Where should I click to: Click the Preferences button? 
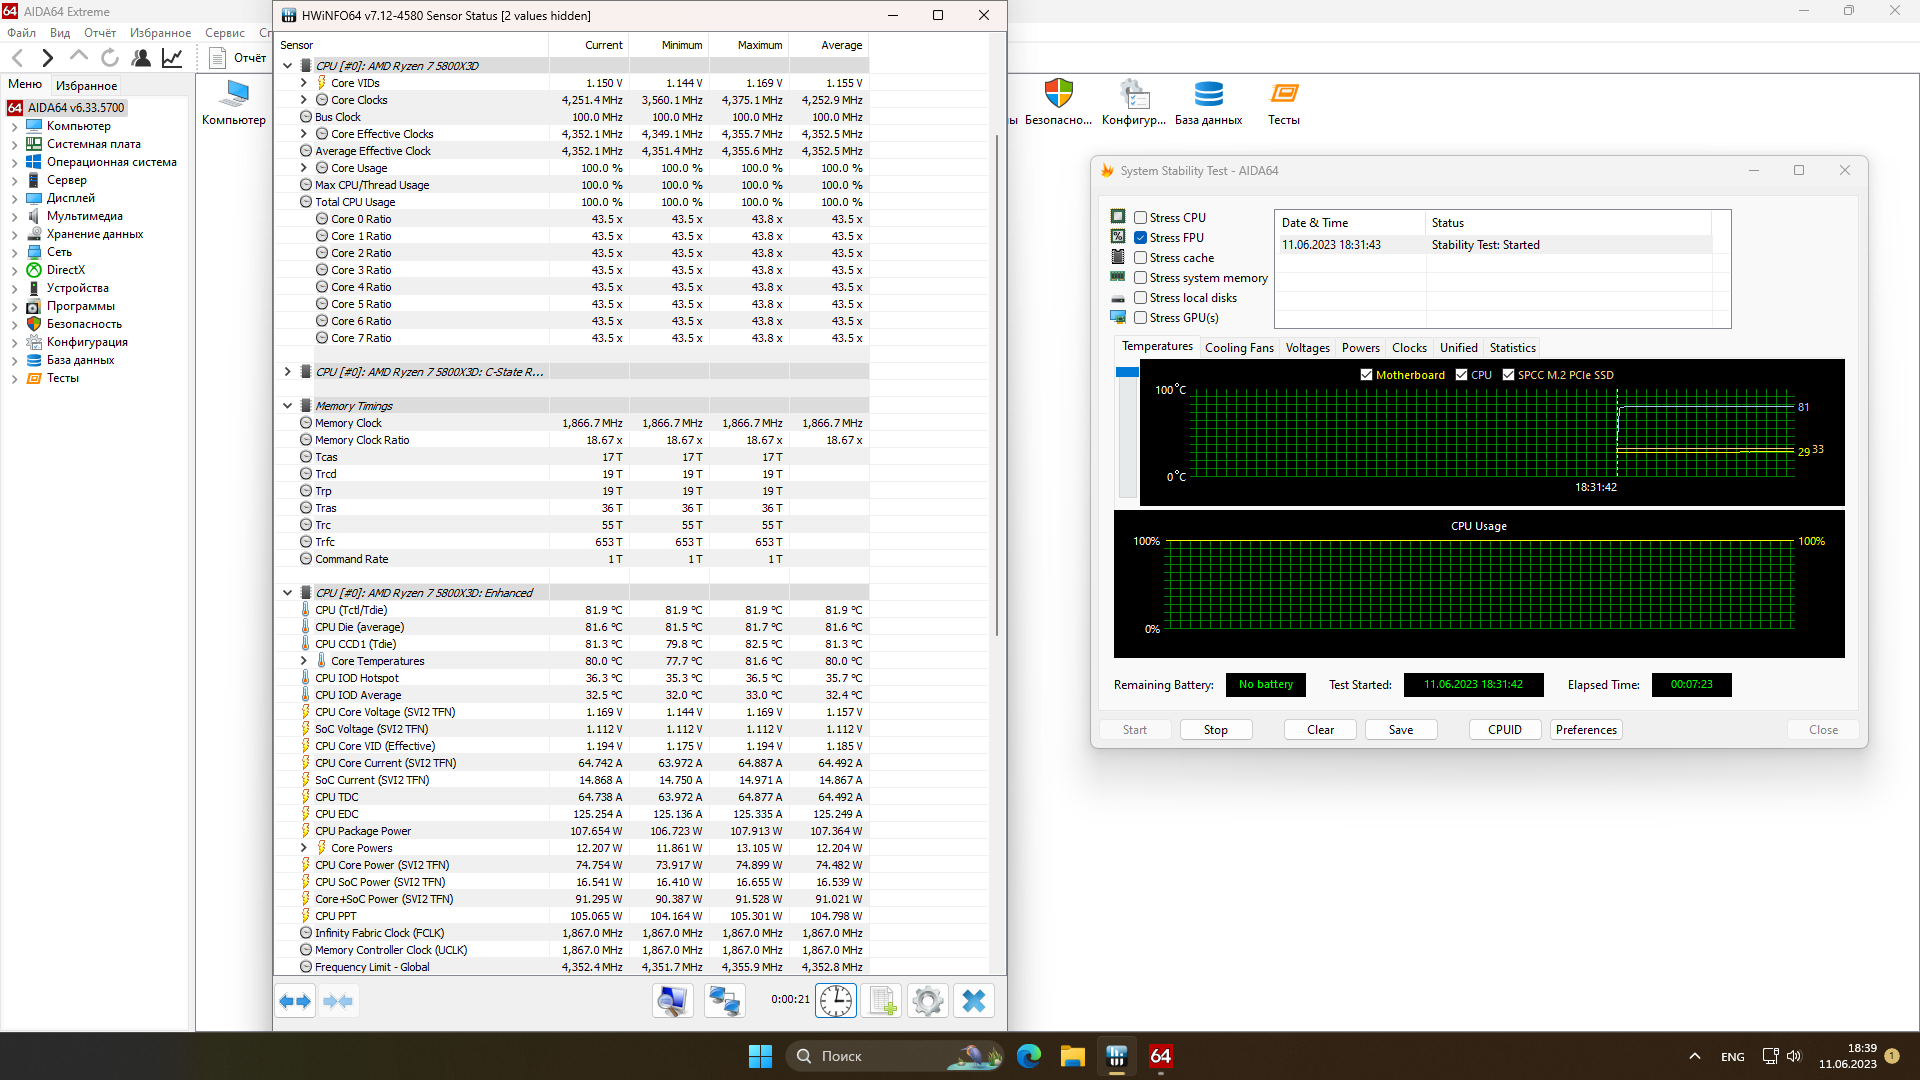click(x=1585, y=730)
